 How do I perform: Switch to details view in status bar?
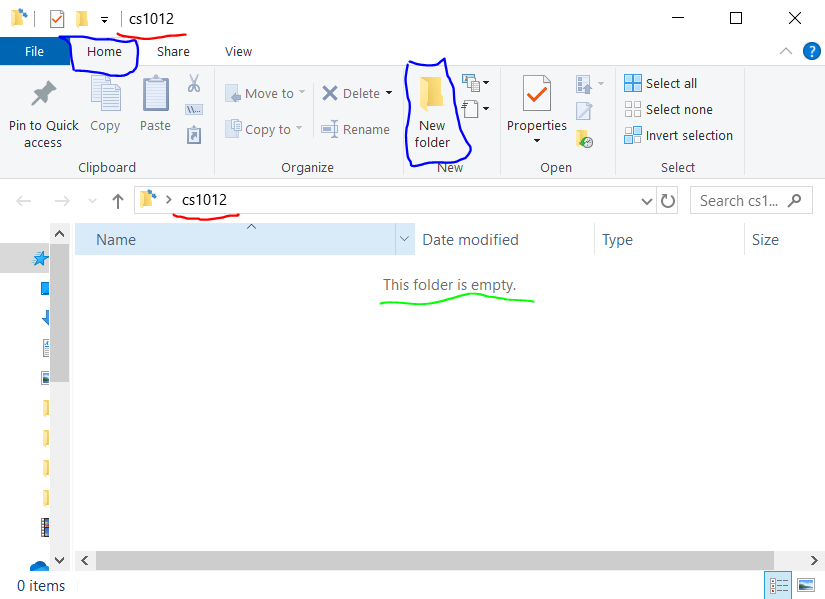point(778,585)
